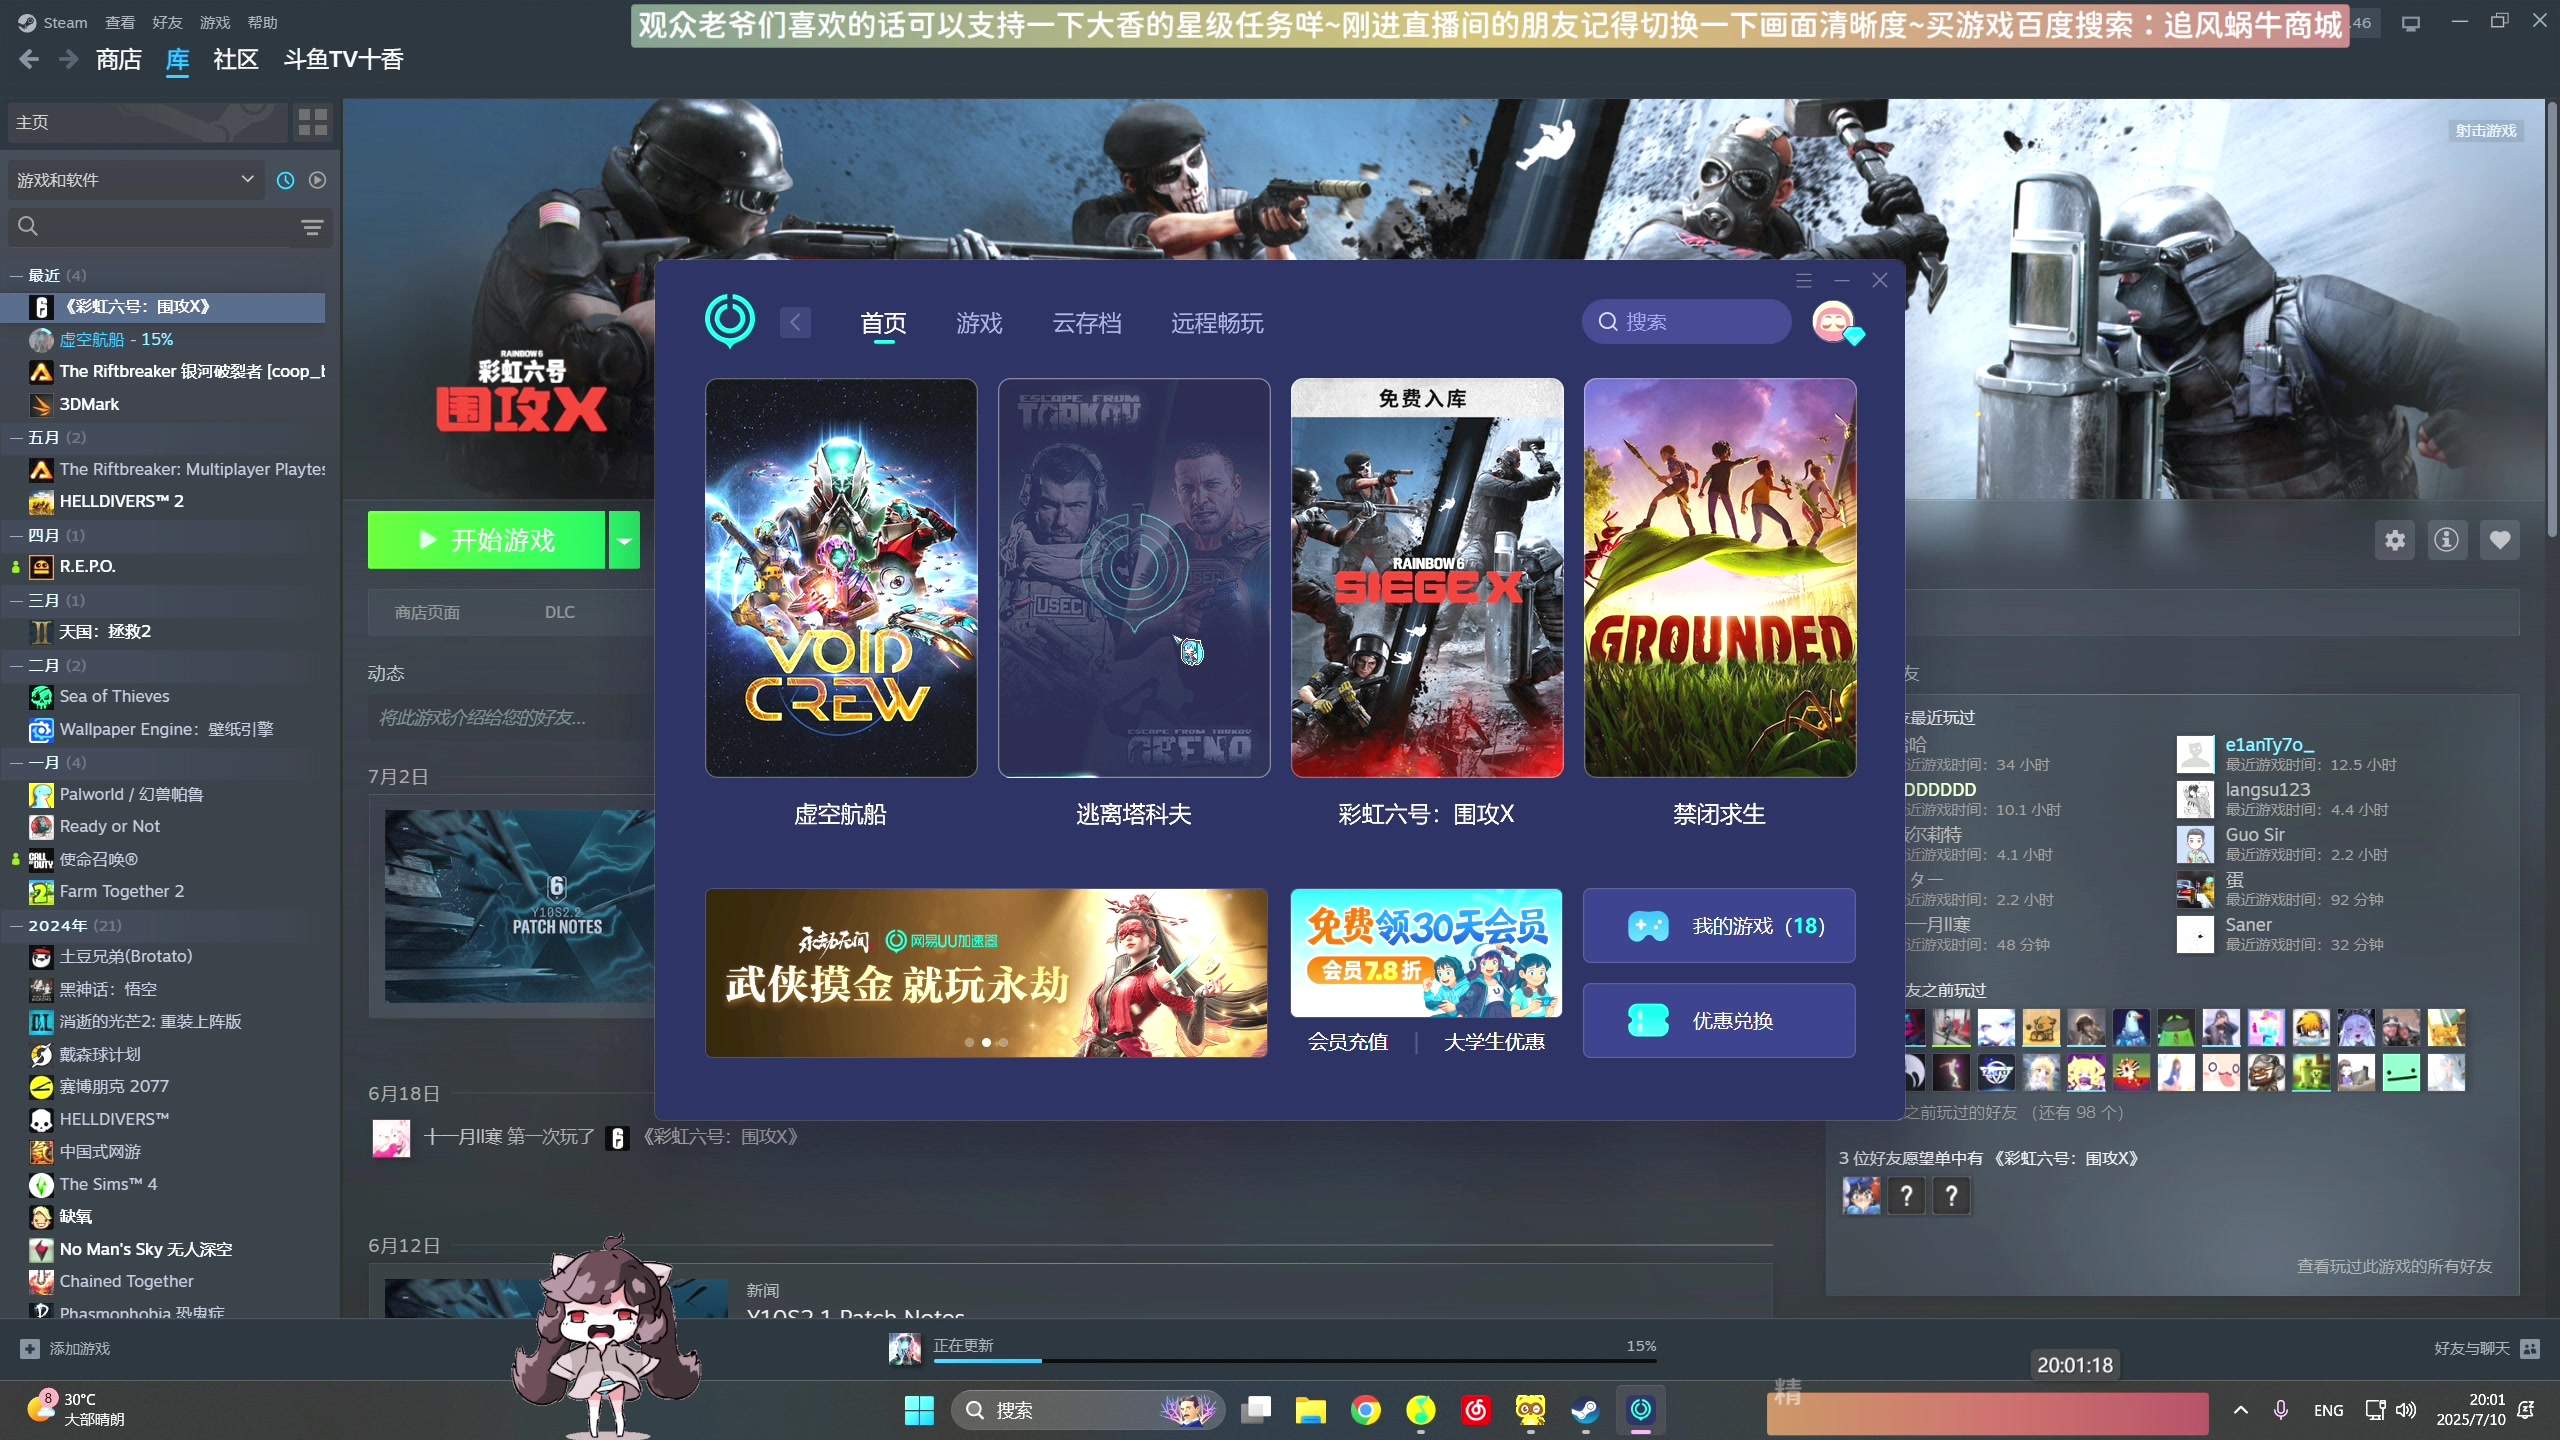This screenshot has width=2560, height=1440.
Task: Click UU accelerator logo icon
Action: point(730,321)
